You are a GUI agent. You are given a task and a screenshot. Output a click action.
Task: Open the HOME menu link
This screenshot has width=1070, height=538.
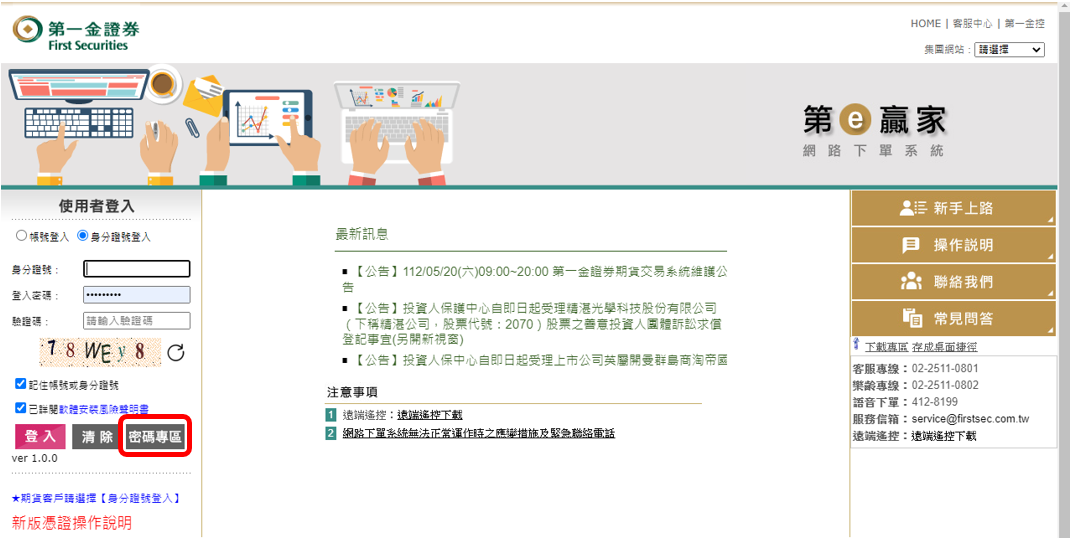(x=925, y=23)
